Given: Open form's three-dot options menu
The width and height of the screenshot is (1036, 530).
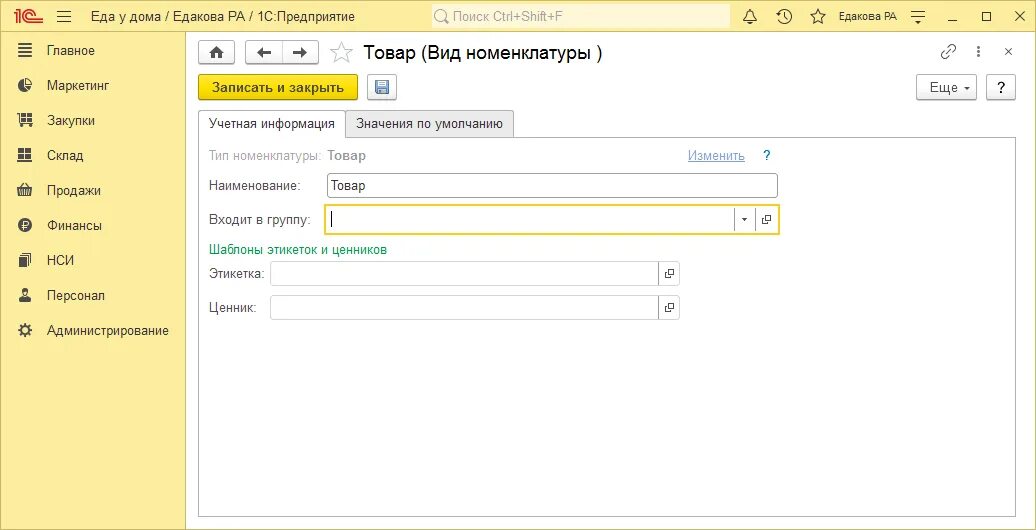Looking at the screenshot, I should 979,52.
